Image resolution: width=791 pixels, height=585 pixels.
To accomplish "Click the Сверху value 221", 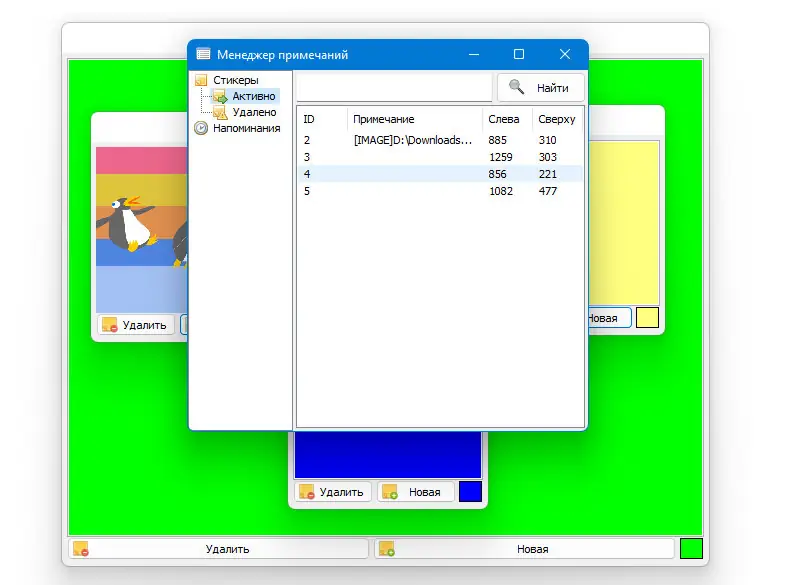I will coord(547,174).
